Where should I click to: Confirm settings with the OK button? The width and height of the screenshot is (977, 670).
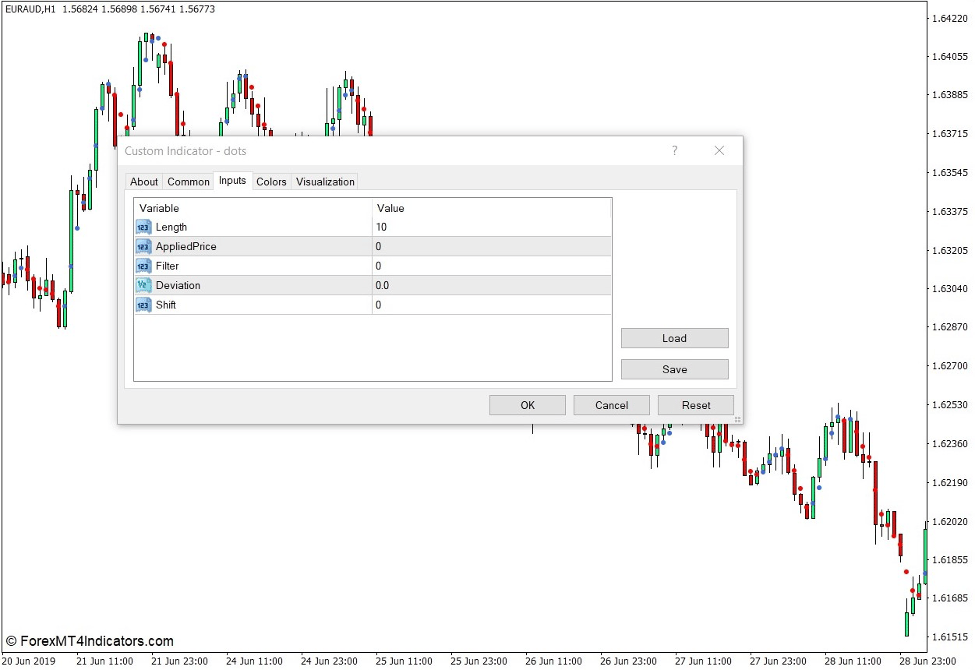tap(527, 405)
